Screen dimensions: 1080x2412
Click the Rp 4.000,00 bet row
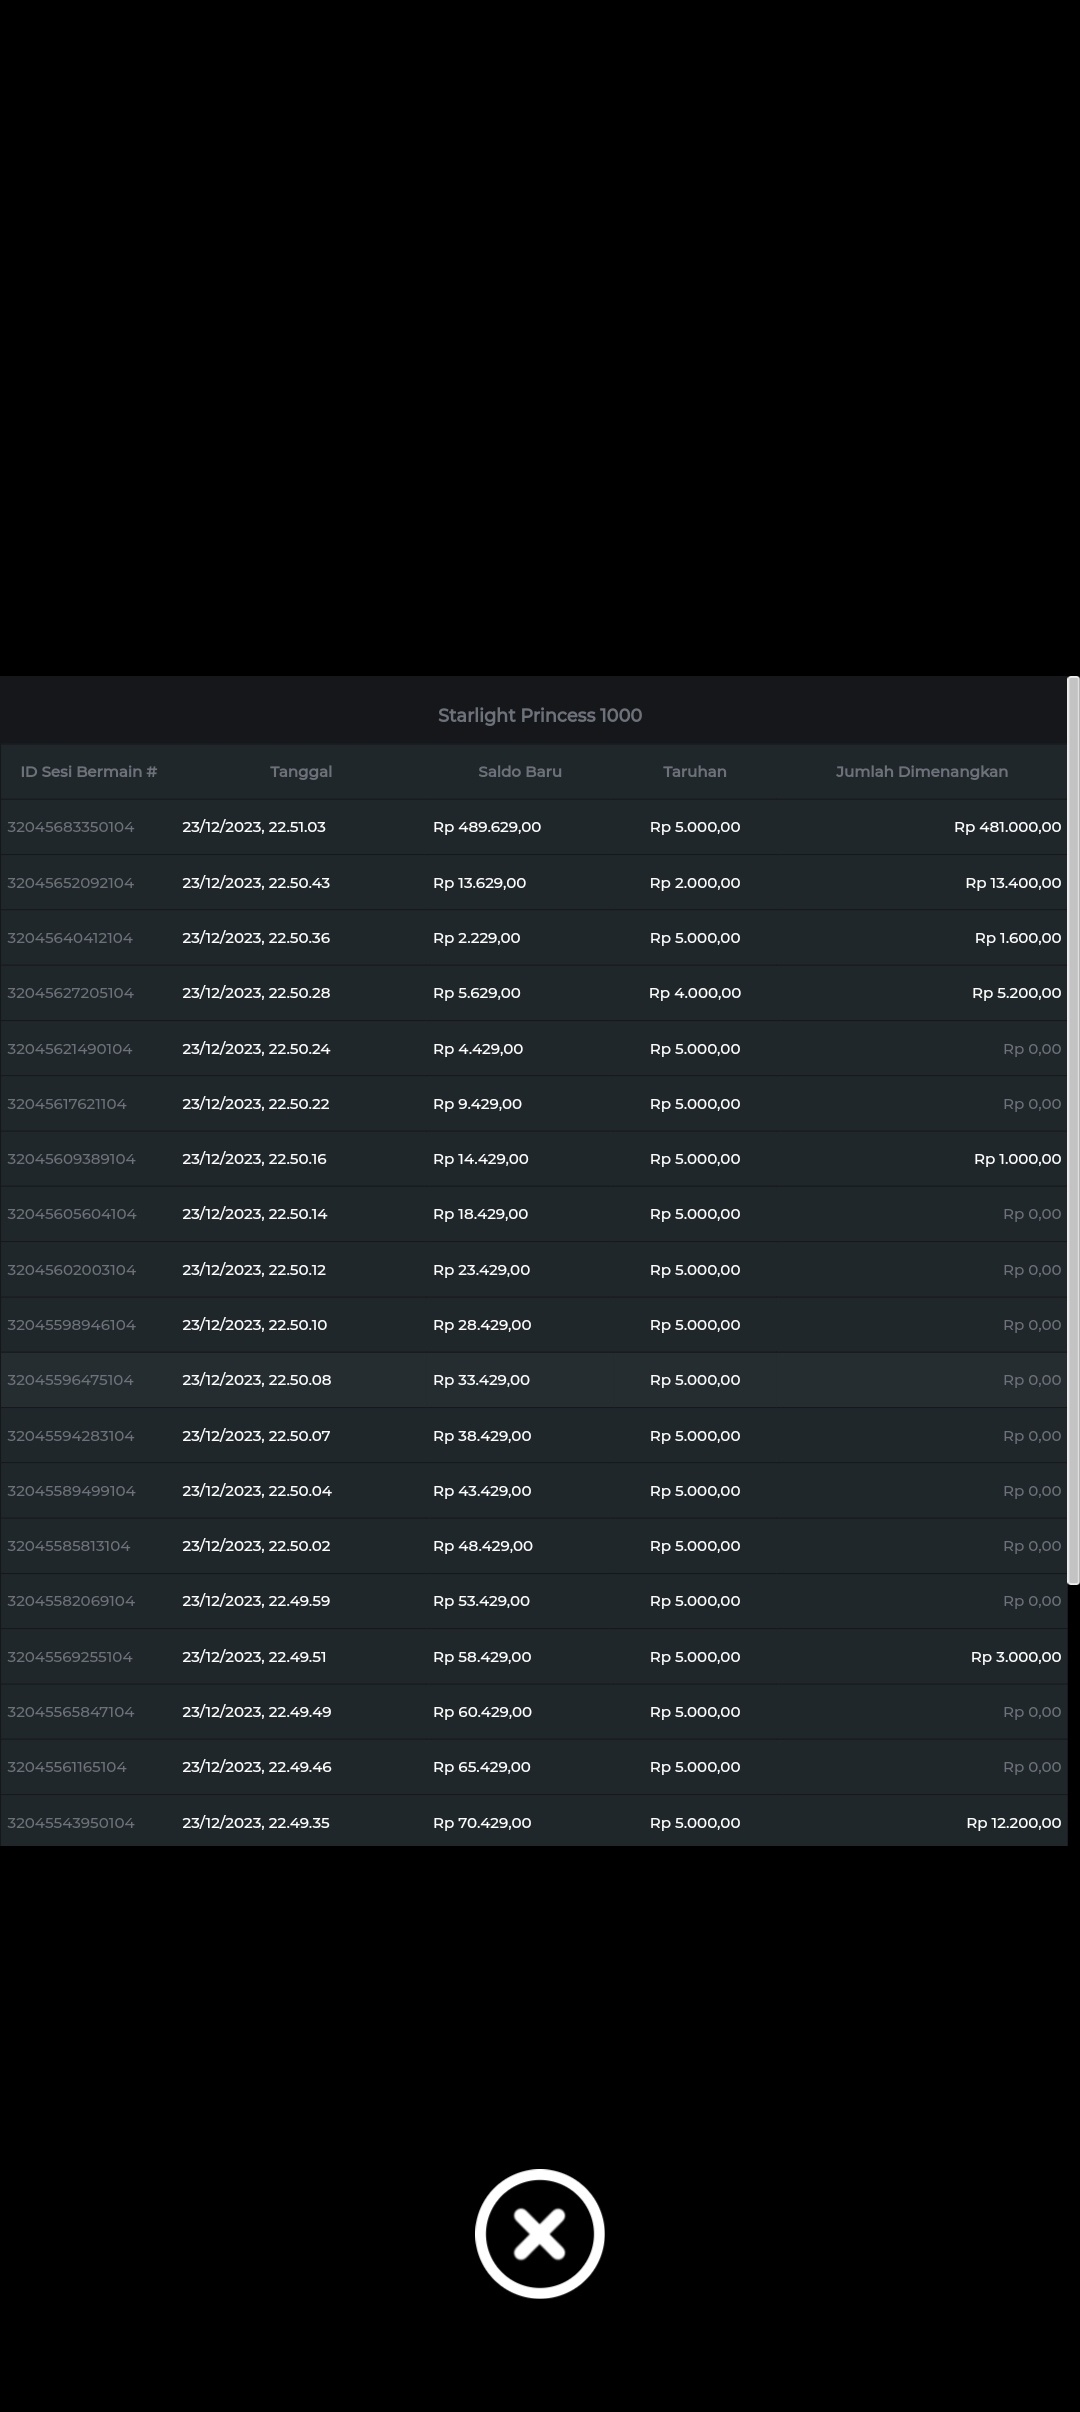[x=694, y=993]
